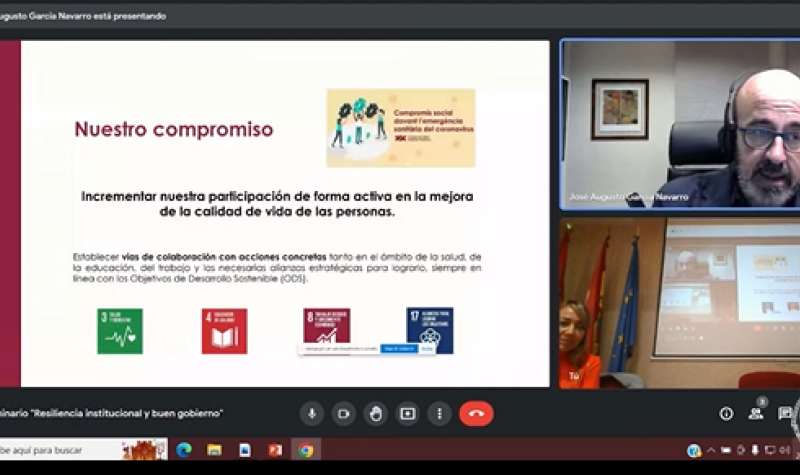Expand hidden system tray icons chevron
Image resolution: width=800 pixels, height=475 pixels.
pos(709,450)
